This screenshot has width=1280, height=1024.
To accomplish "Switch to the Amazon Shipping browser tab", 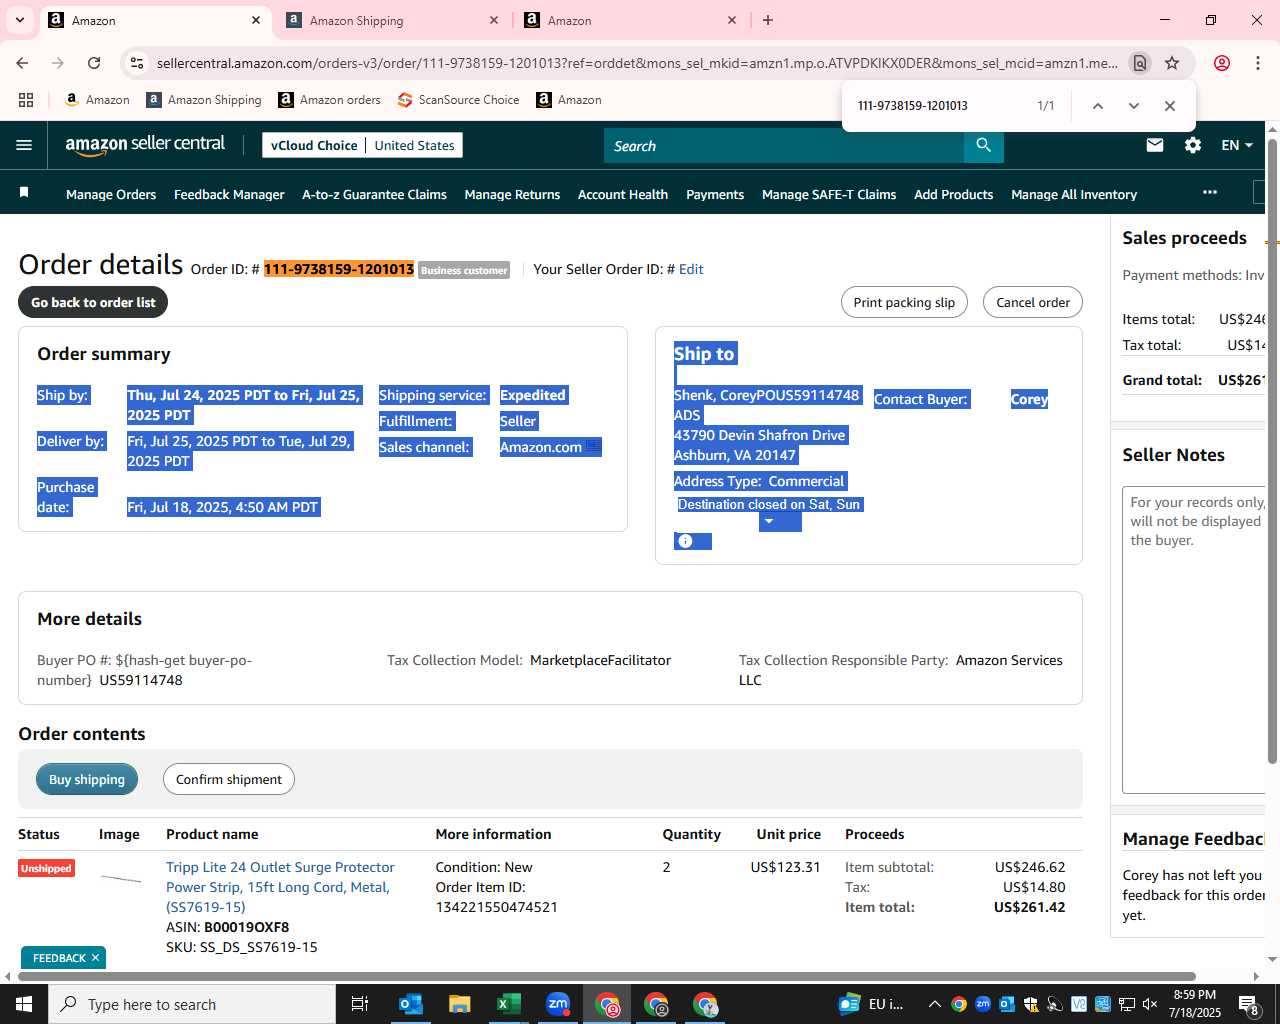I will (x=392, y=20).
